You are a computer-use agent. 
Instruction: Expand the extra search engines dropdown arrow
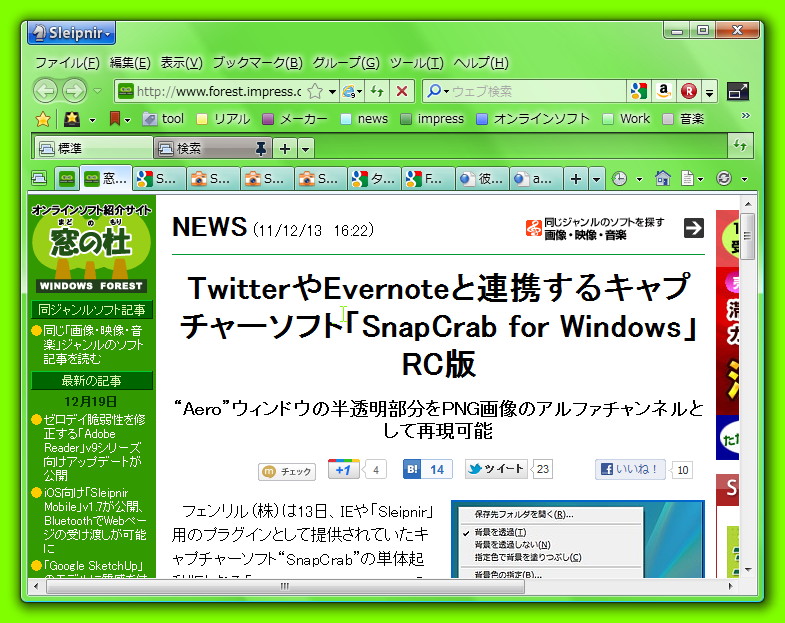(x=709, y=92)
